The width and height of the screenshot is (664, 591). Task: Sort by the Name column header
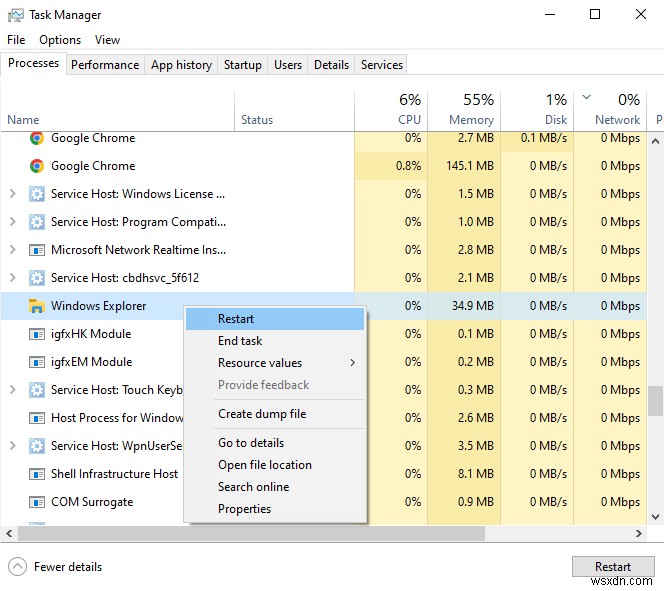pos(118,110)
